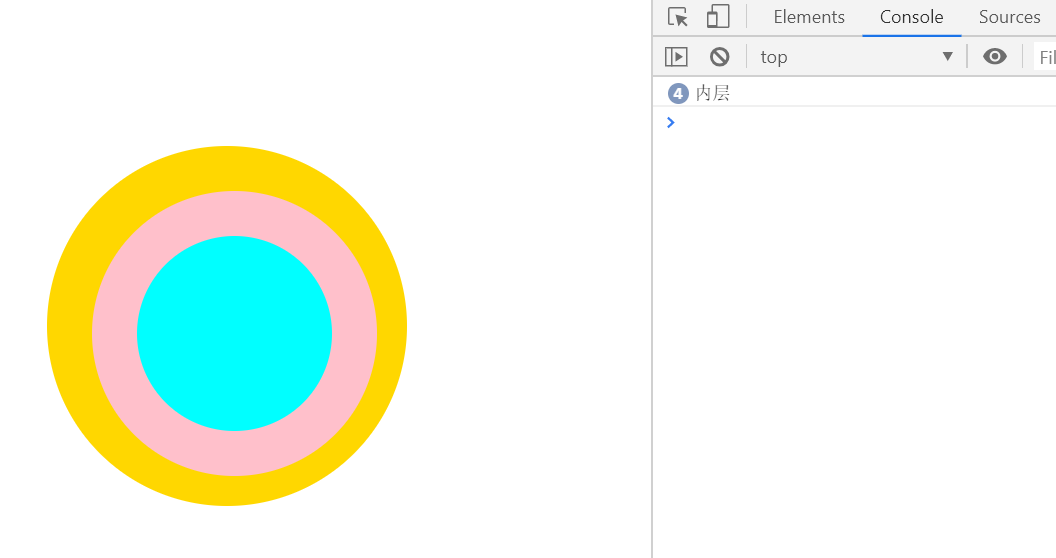Screen dimensions: 1056x558
Task: Show the console sidebar panel
Action: (x=676, y=57)
